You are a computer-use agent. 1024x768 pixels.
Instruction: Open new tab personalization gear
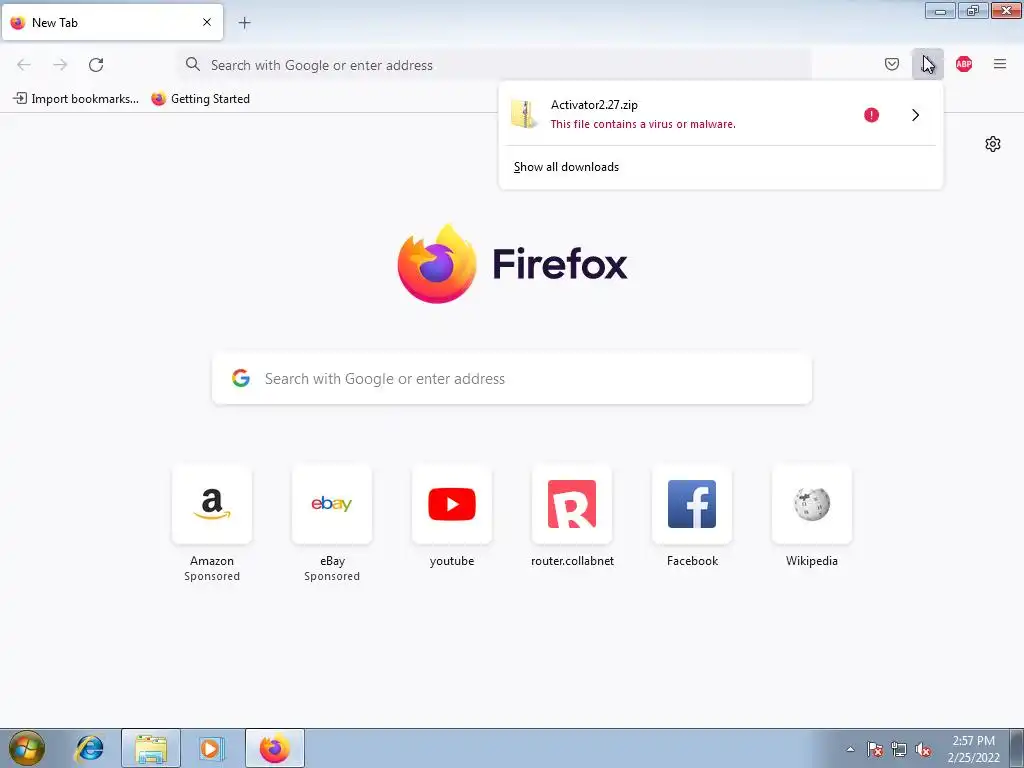[993, 144]
